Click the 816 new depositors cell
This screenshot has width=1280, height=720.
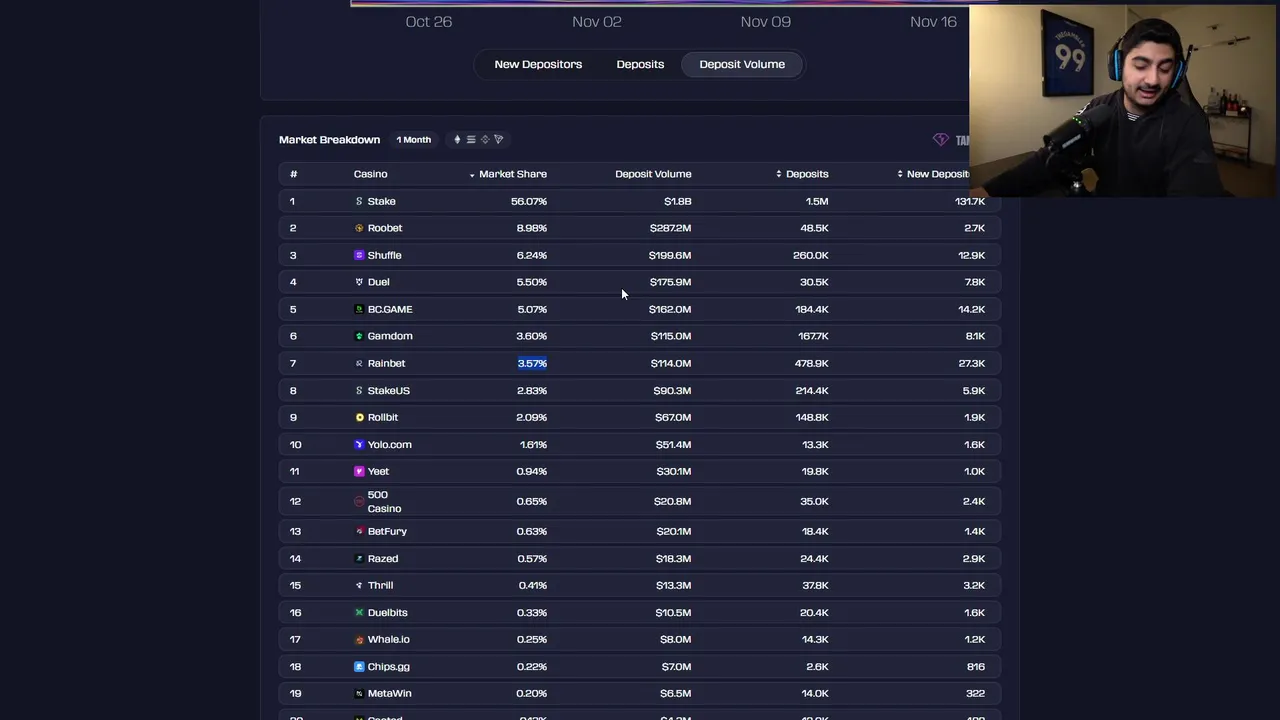[x=976, y=666]
